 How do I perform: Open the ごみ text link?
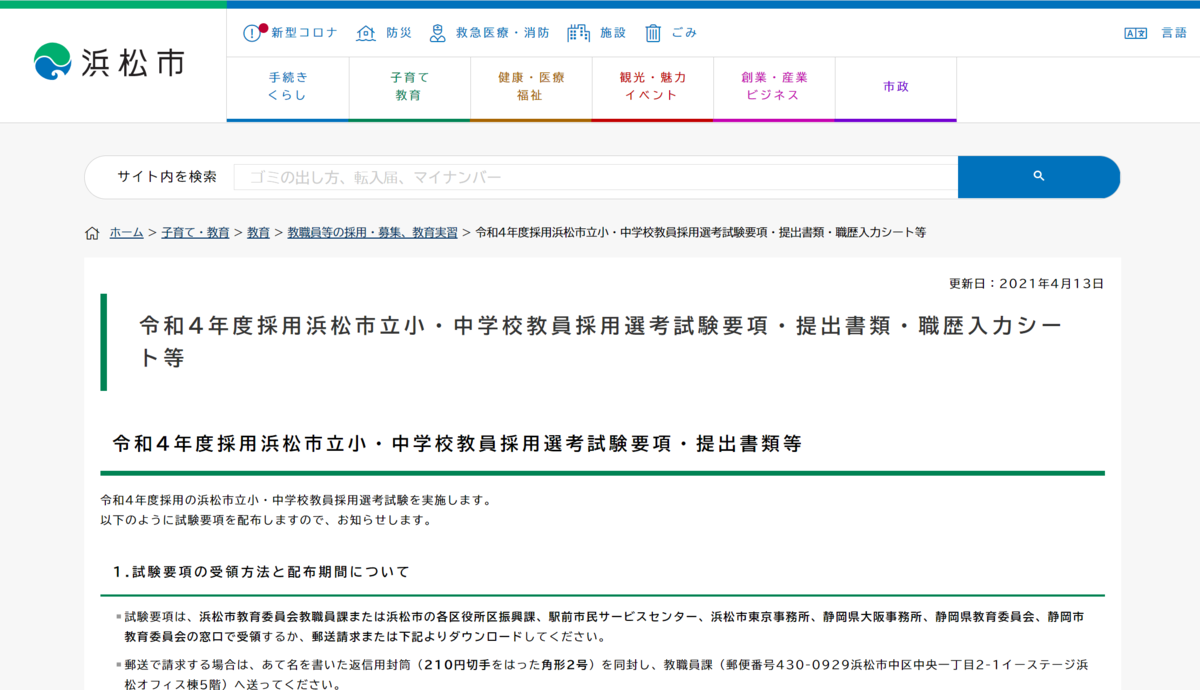click(684, 33)
